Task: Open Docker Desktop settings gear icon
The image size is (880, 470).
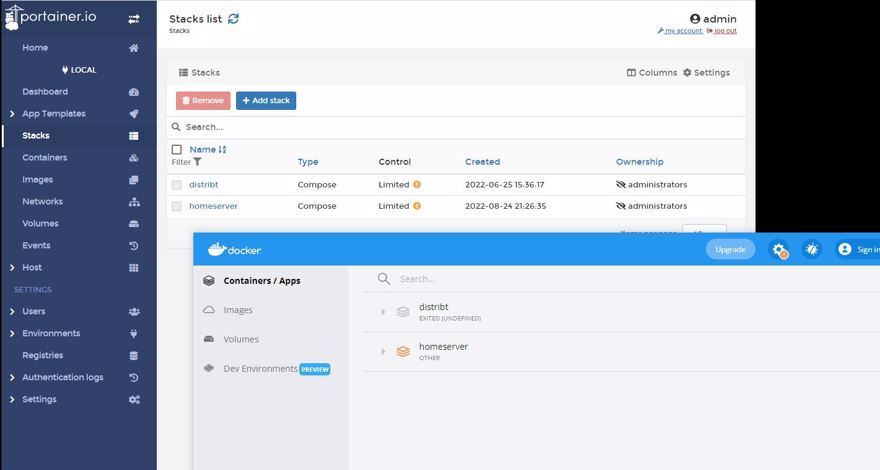Action: coord(779,250)
